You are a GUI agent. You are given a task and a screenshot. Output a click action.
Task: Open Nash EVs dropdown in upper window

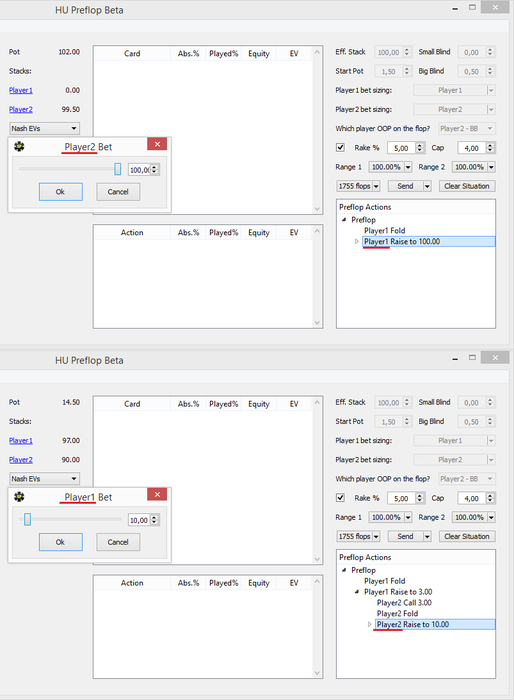(x=45, y=129)
